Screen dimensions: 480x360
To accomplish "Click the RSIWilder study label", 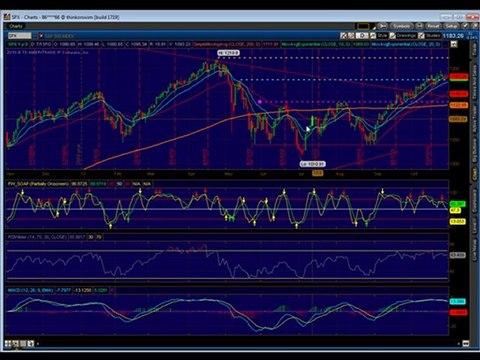I will tap(37, 237).
